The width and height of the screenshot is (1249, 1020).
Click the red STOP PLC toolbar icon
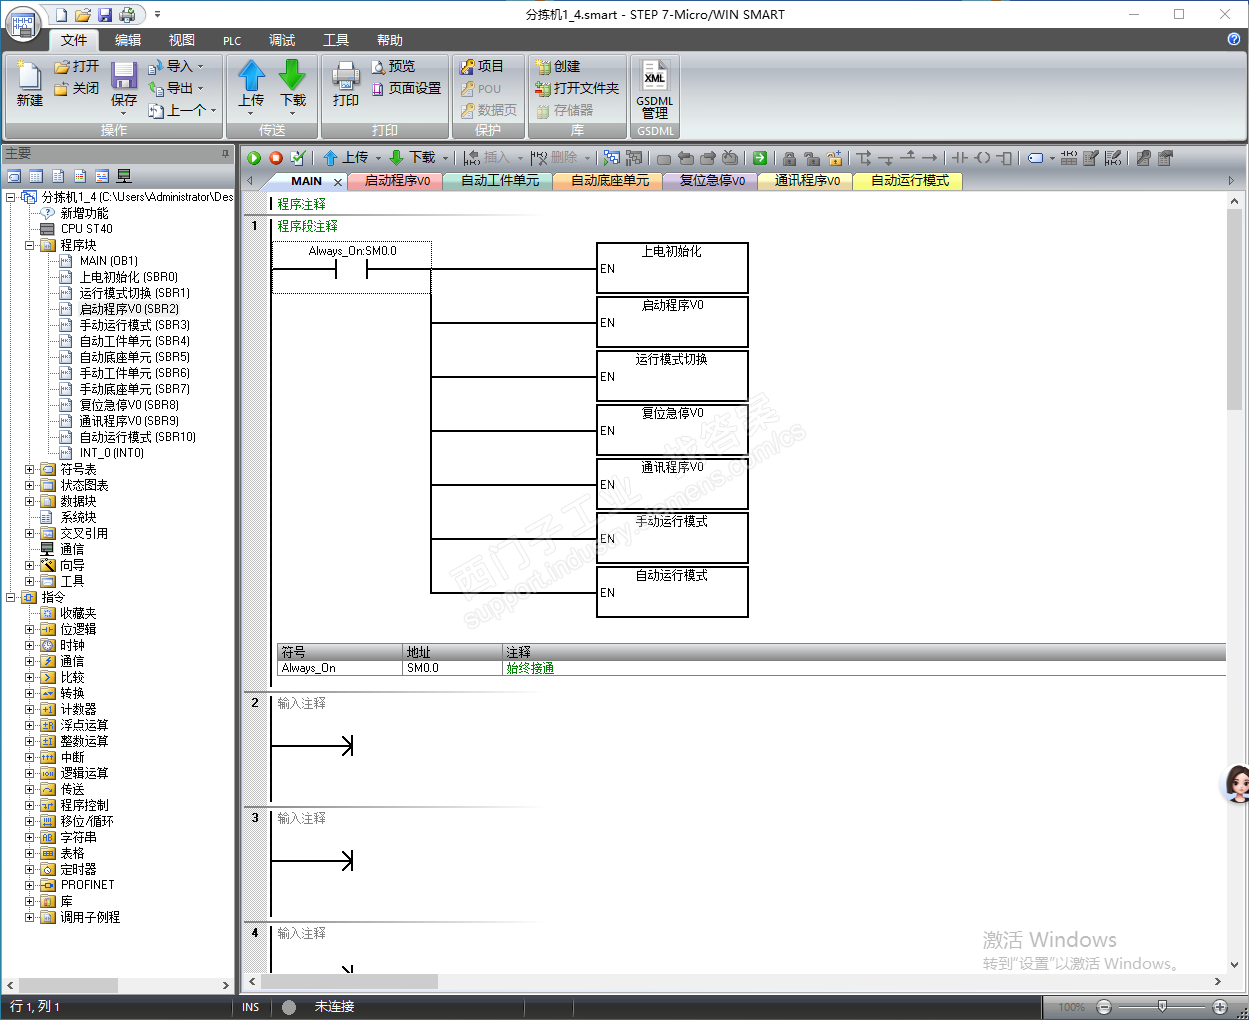(276, 158)
